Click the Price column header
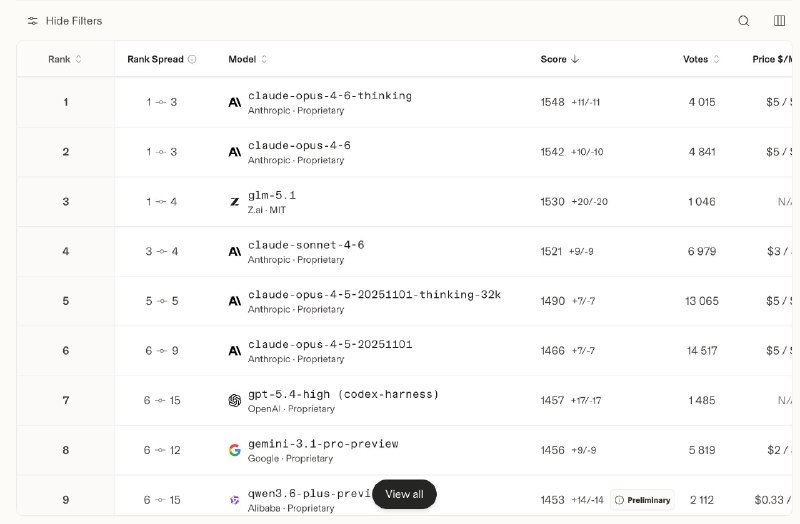 (774, 60)
